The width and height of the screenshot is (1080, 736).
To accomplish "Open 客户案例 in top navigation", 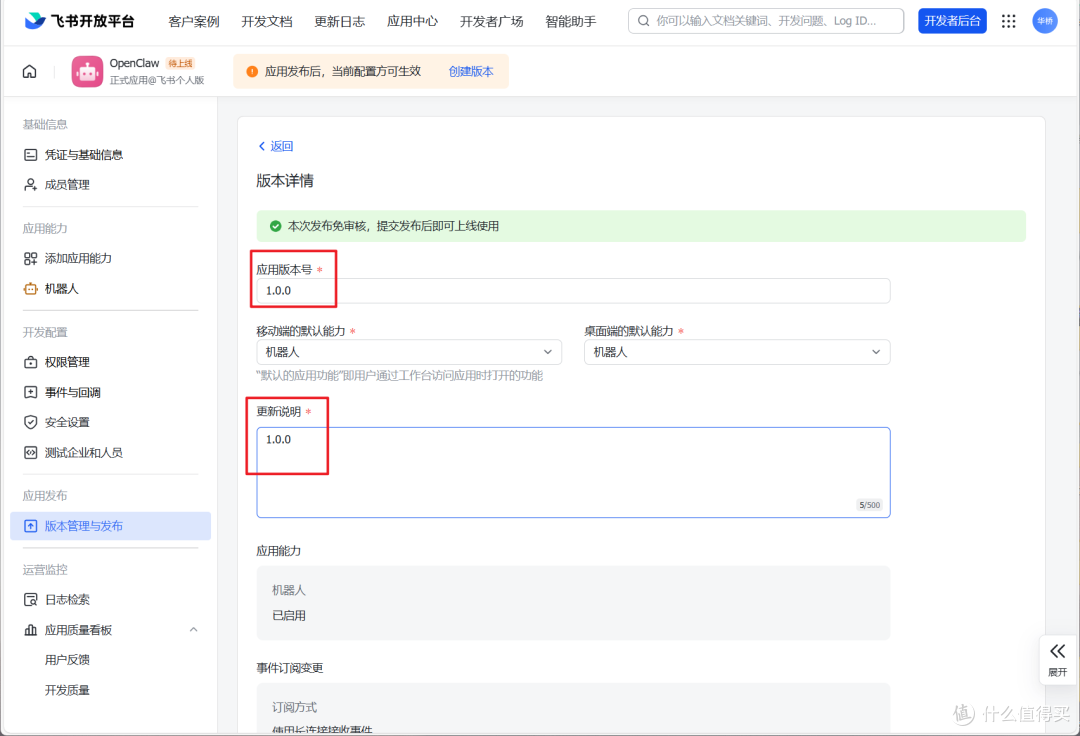I will 194,21.
